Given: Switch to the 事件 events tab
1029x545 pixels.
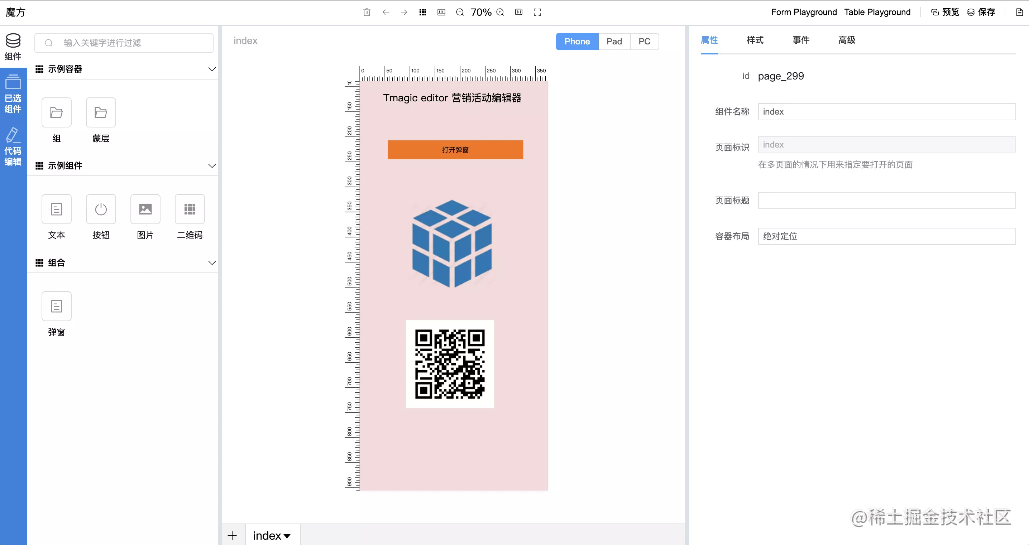Looking at the screenshot, I should point(801,40).
